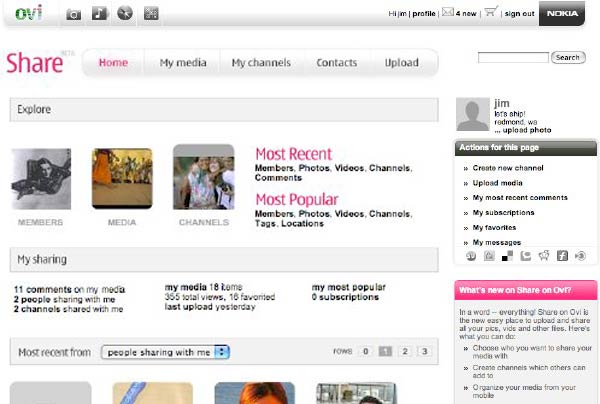
Task: Click the sign out link
Action: click(x=519, y=13)
